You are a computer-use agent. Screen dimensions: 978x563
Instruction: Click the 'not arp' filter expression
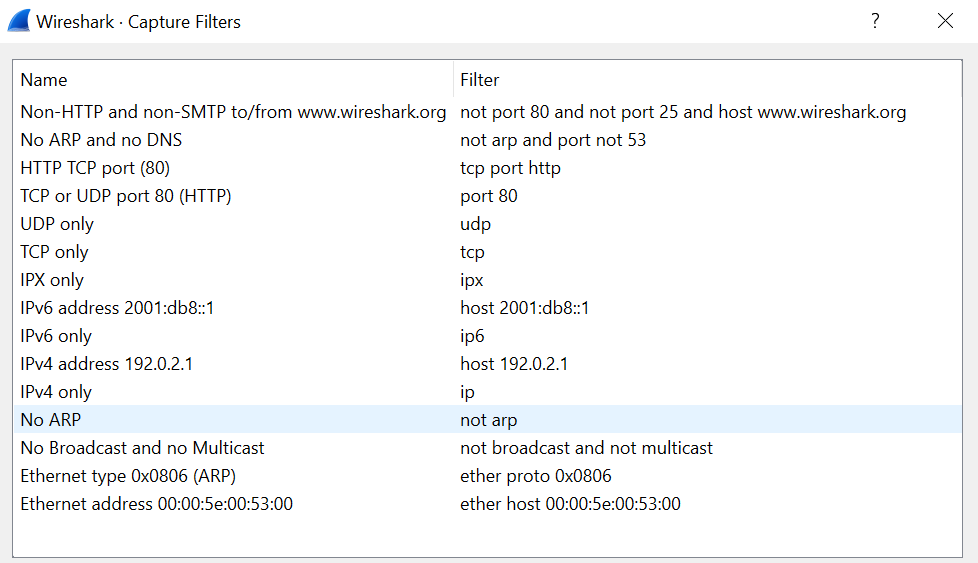(489, 420)
